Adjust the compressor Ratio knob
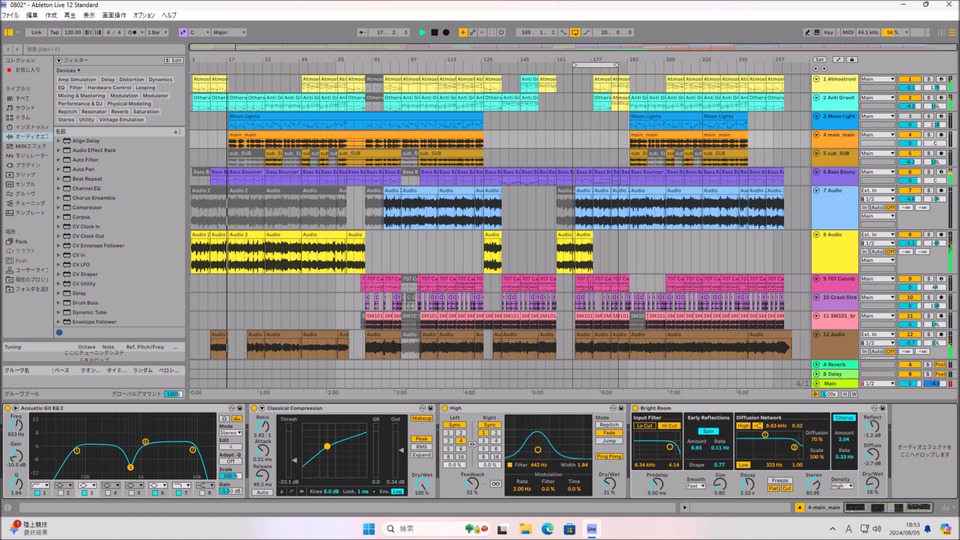Image resolution: width=960 pixels, height=540 pixels. tap(263, 427)
